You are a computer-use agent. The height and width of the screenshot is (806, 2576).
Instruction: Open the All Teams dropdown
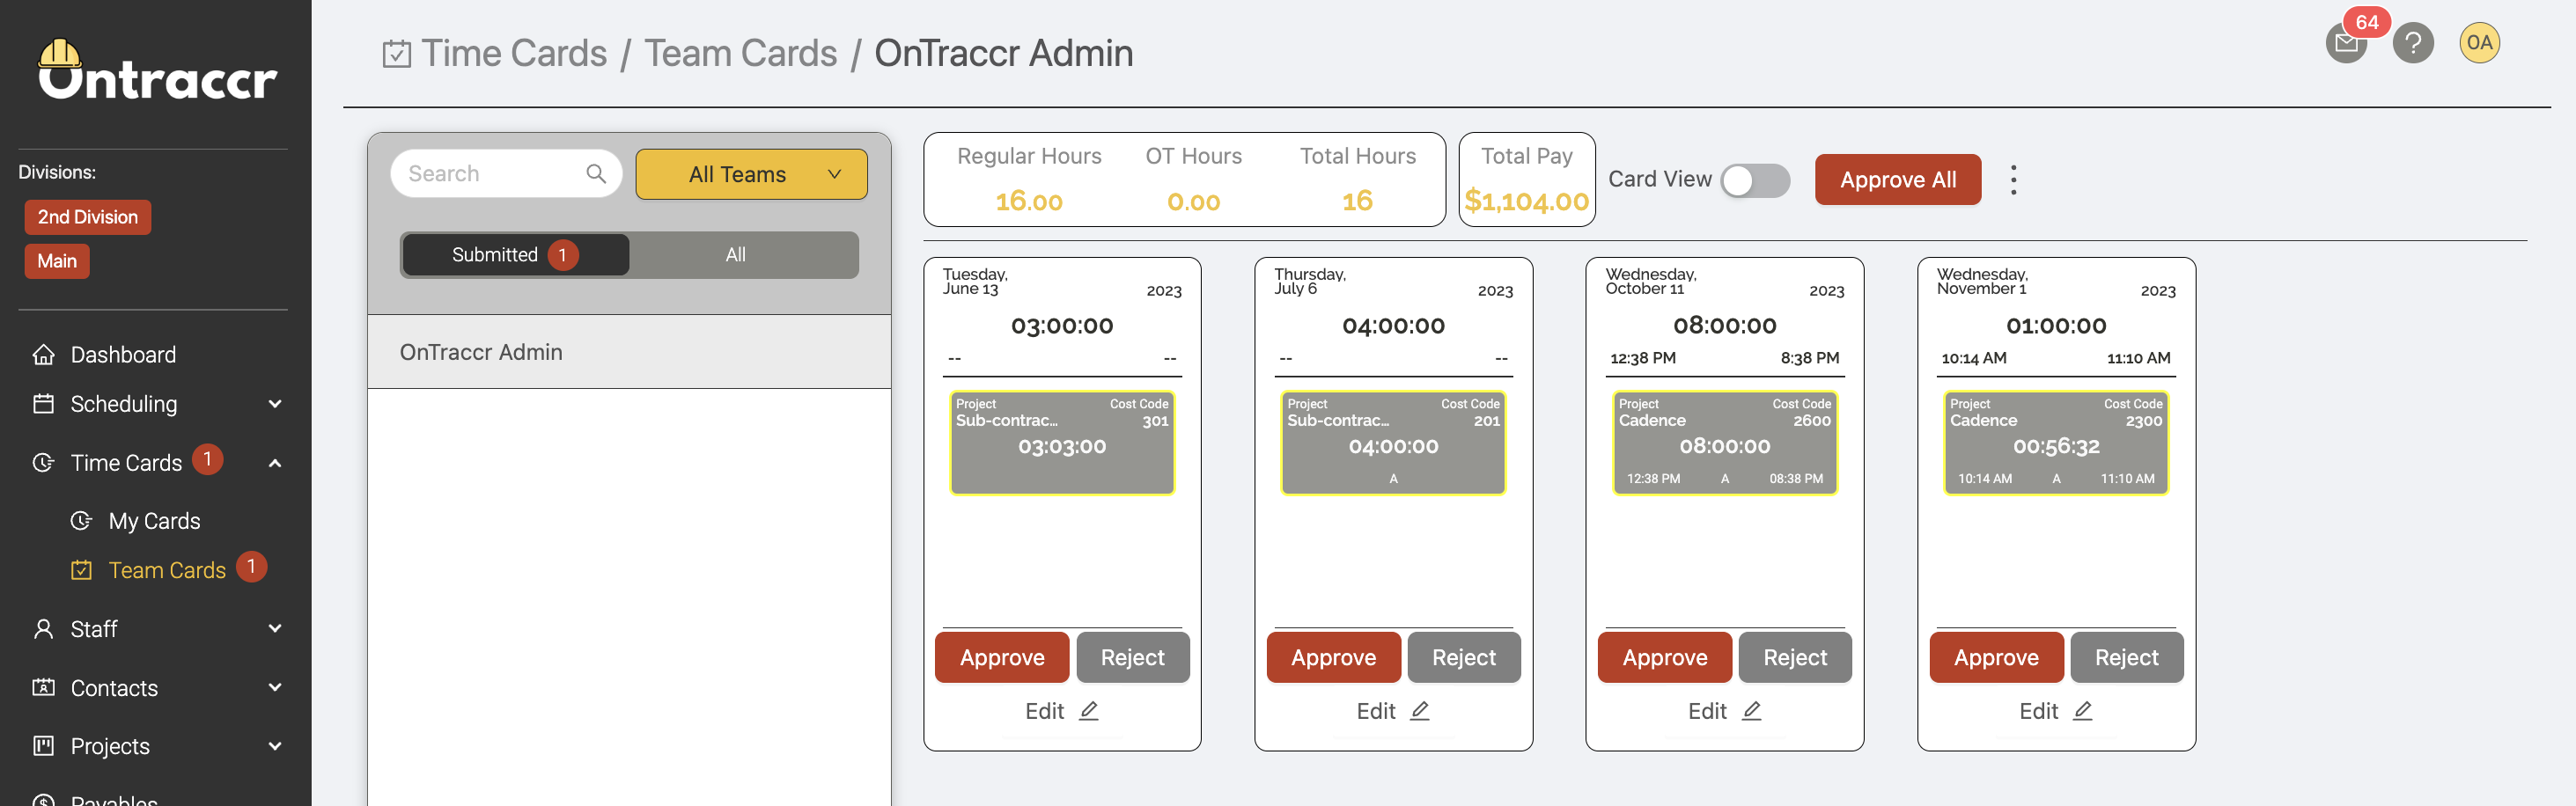point(751,175)
